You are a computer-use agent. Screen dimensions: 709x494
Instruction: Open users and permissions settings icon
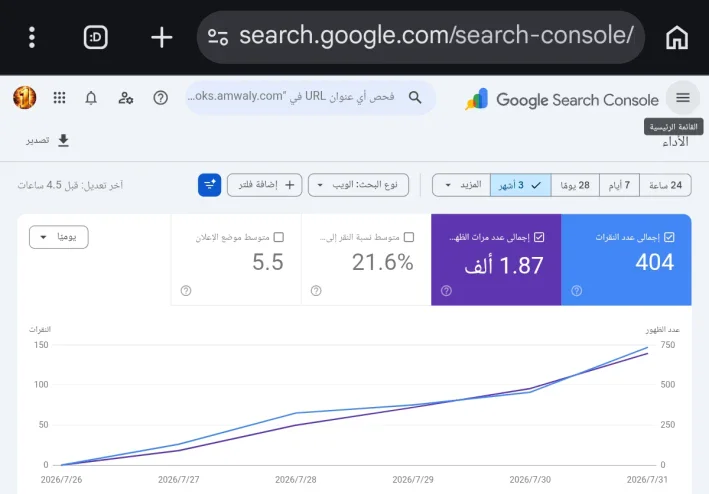click(x=125, y=98)
